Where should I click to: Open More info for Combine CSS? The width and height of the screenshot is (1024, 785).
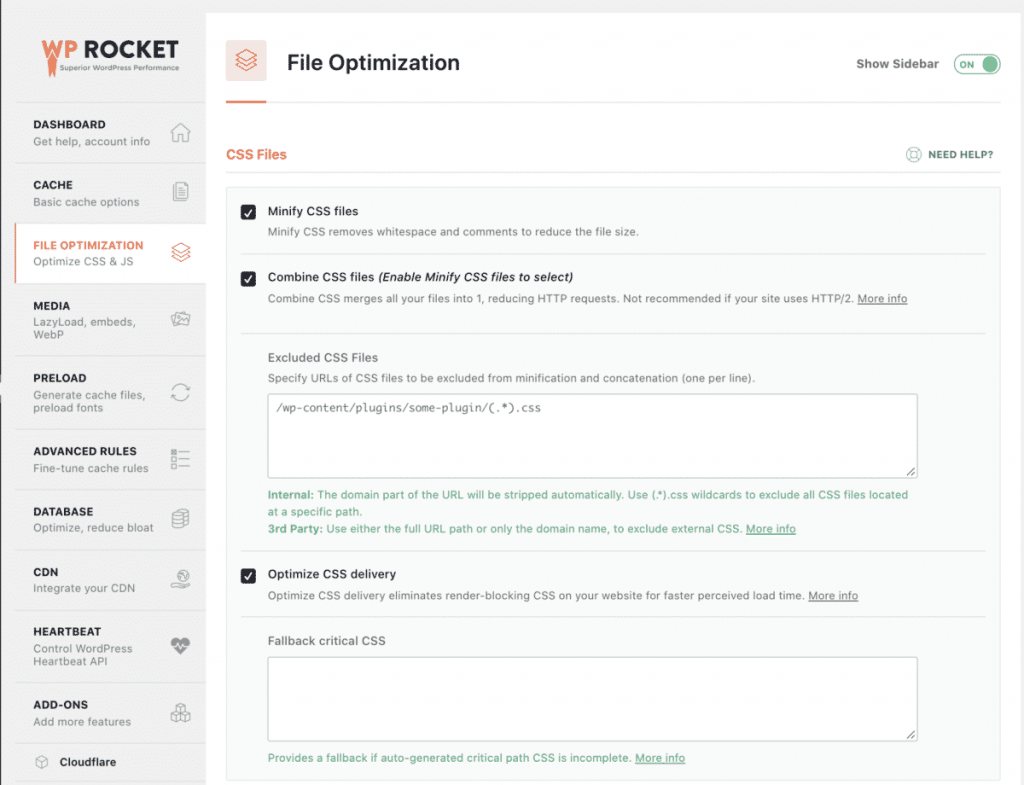[882, 298]
